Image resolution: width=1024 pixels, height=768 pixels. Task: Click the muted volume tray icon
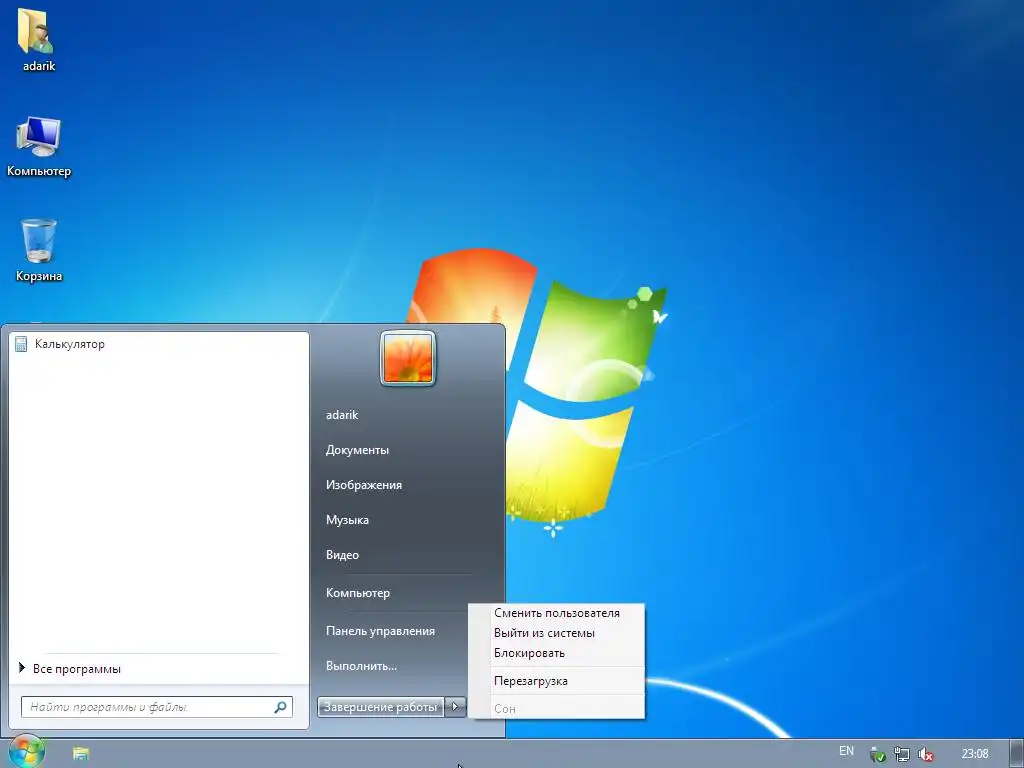925,755
